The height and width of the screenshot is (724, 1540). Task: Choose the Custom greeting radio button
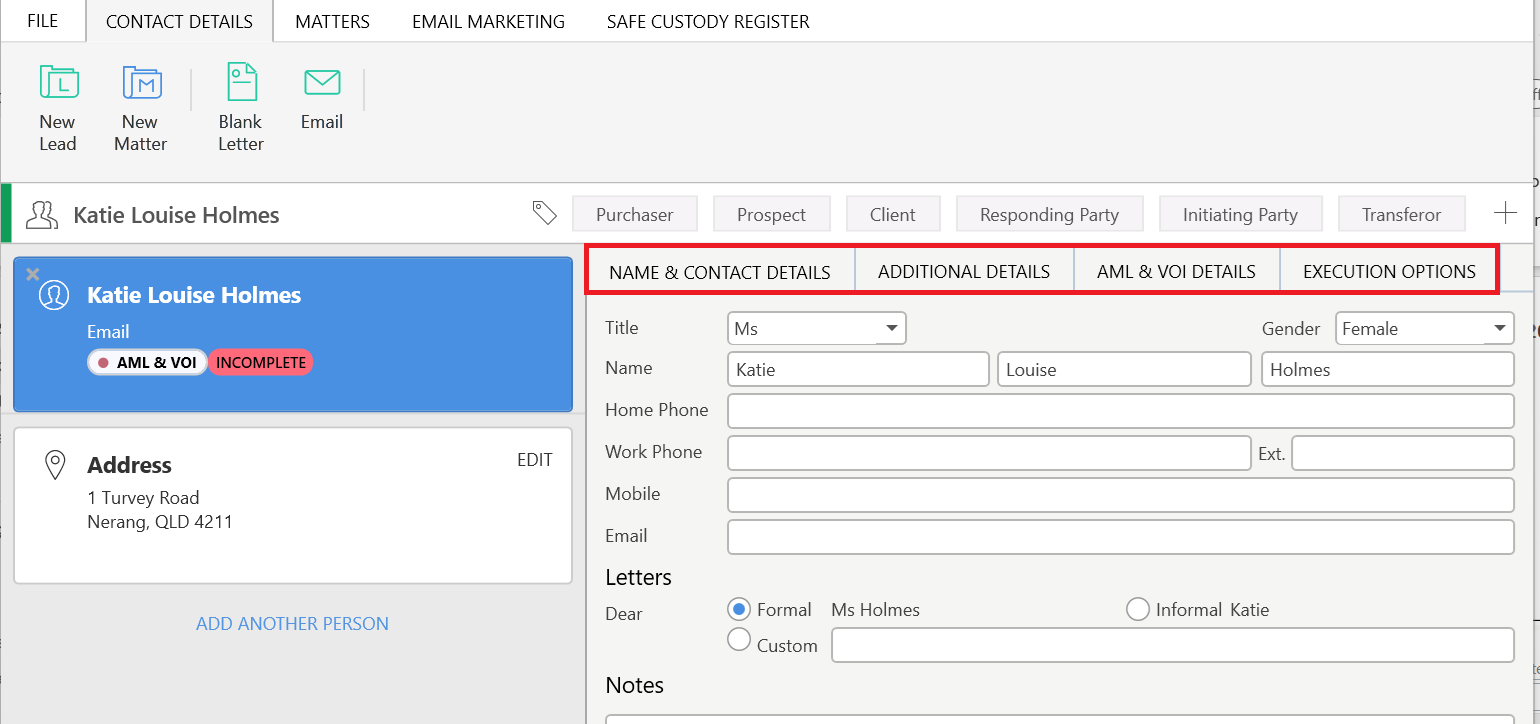(x=739, y=640)
